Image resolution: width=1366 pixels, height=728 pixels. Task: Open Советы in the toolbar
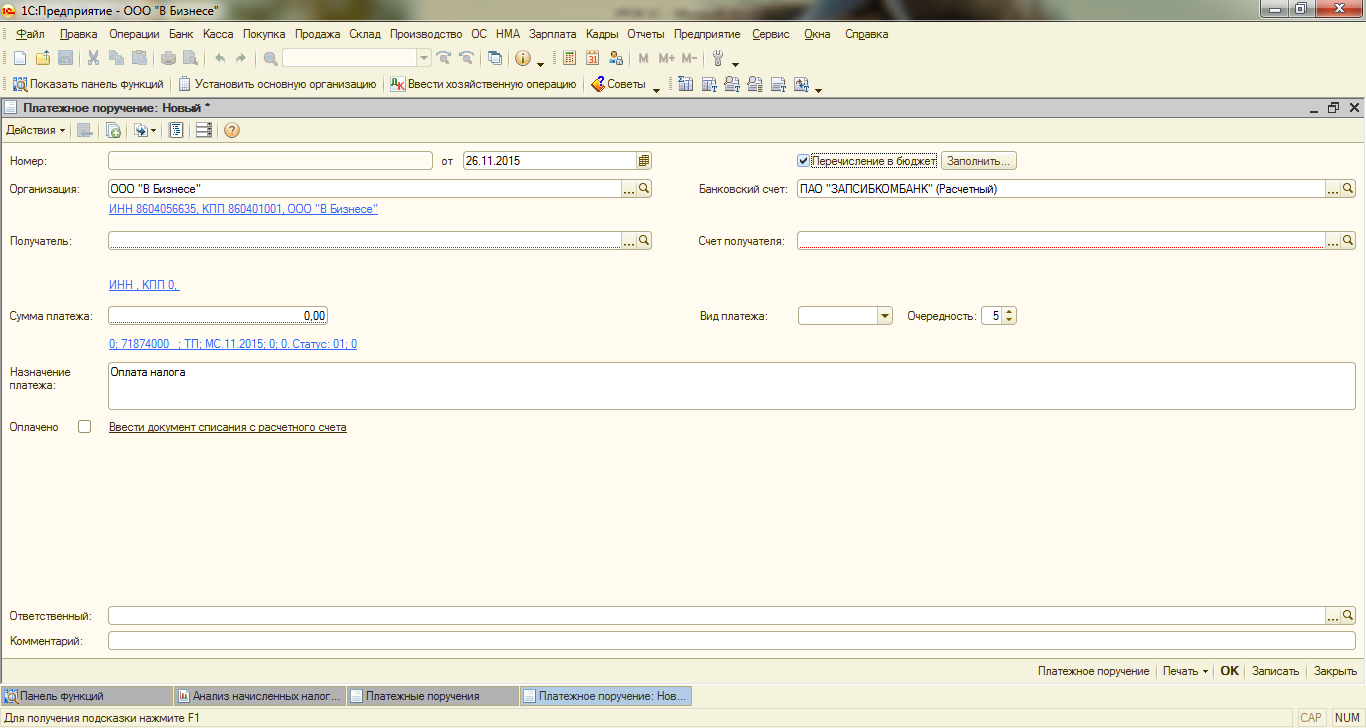click(618, 84)
